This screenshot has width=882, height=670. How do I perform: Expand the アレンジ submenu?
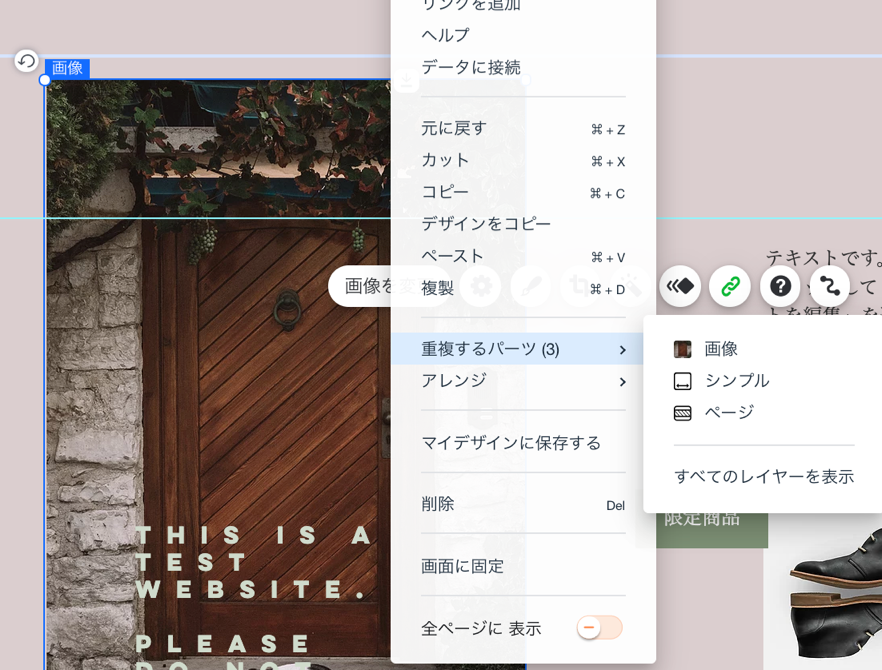(x=450, y=381)
